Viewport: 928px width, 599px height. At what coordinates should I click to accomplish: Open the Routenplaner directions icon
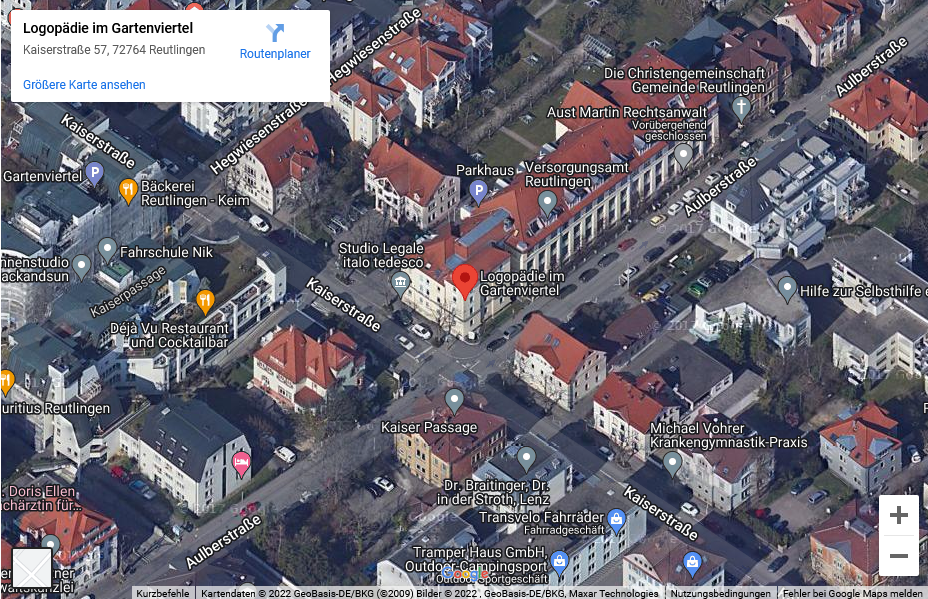click(275, 33)
